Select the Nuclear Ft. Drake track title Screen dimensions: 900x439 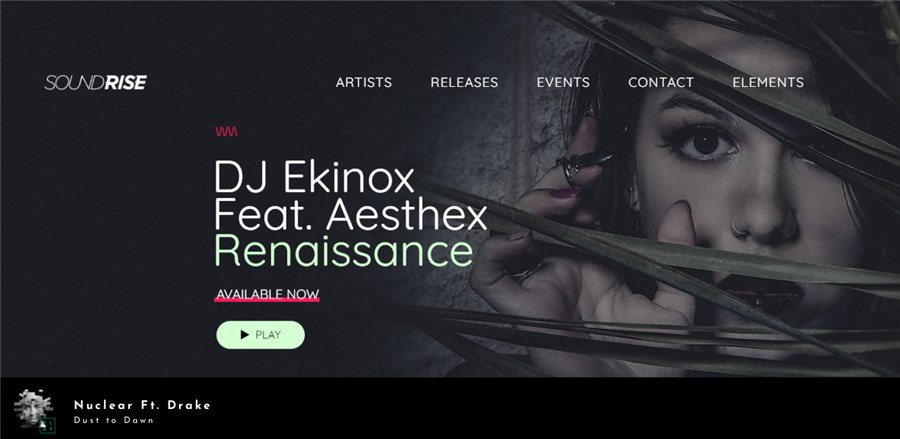pyautogui.click(x=142, y=405)
